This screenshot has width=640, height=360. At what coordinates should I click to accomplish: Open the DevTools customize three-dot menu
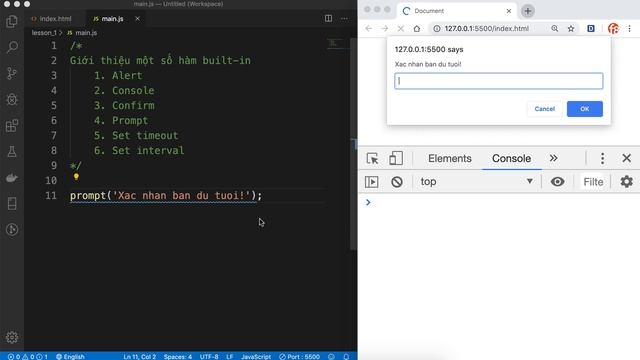tap(602, 158)
